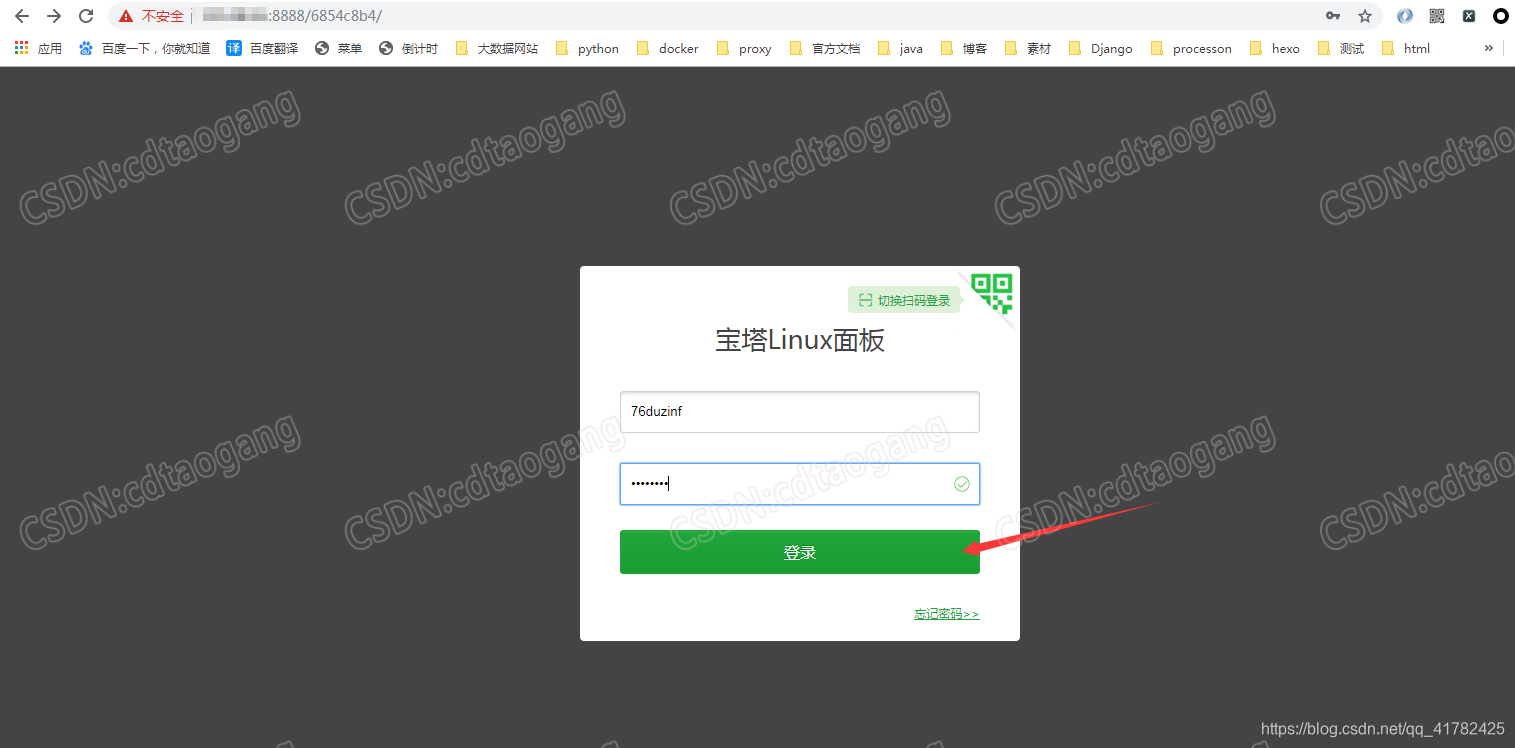Open the 官方文档 bookmark folder

pos(825,48)
